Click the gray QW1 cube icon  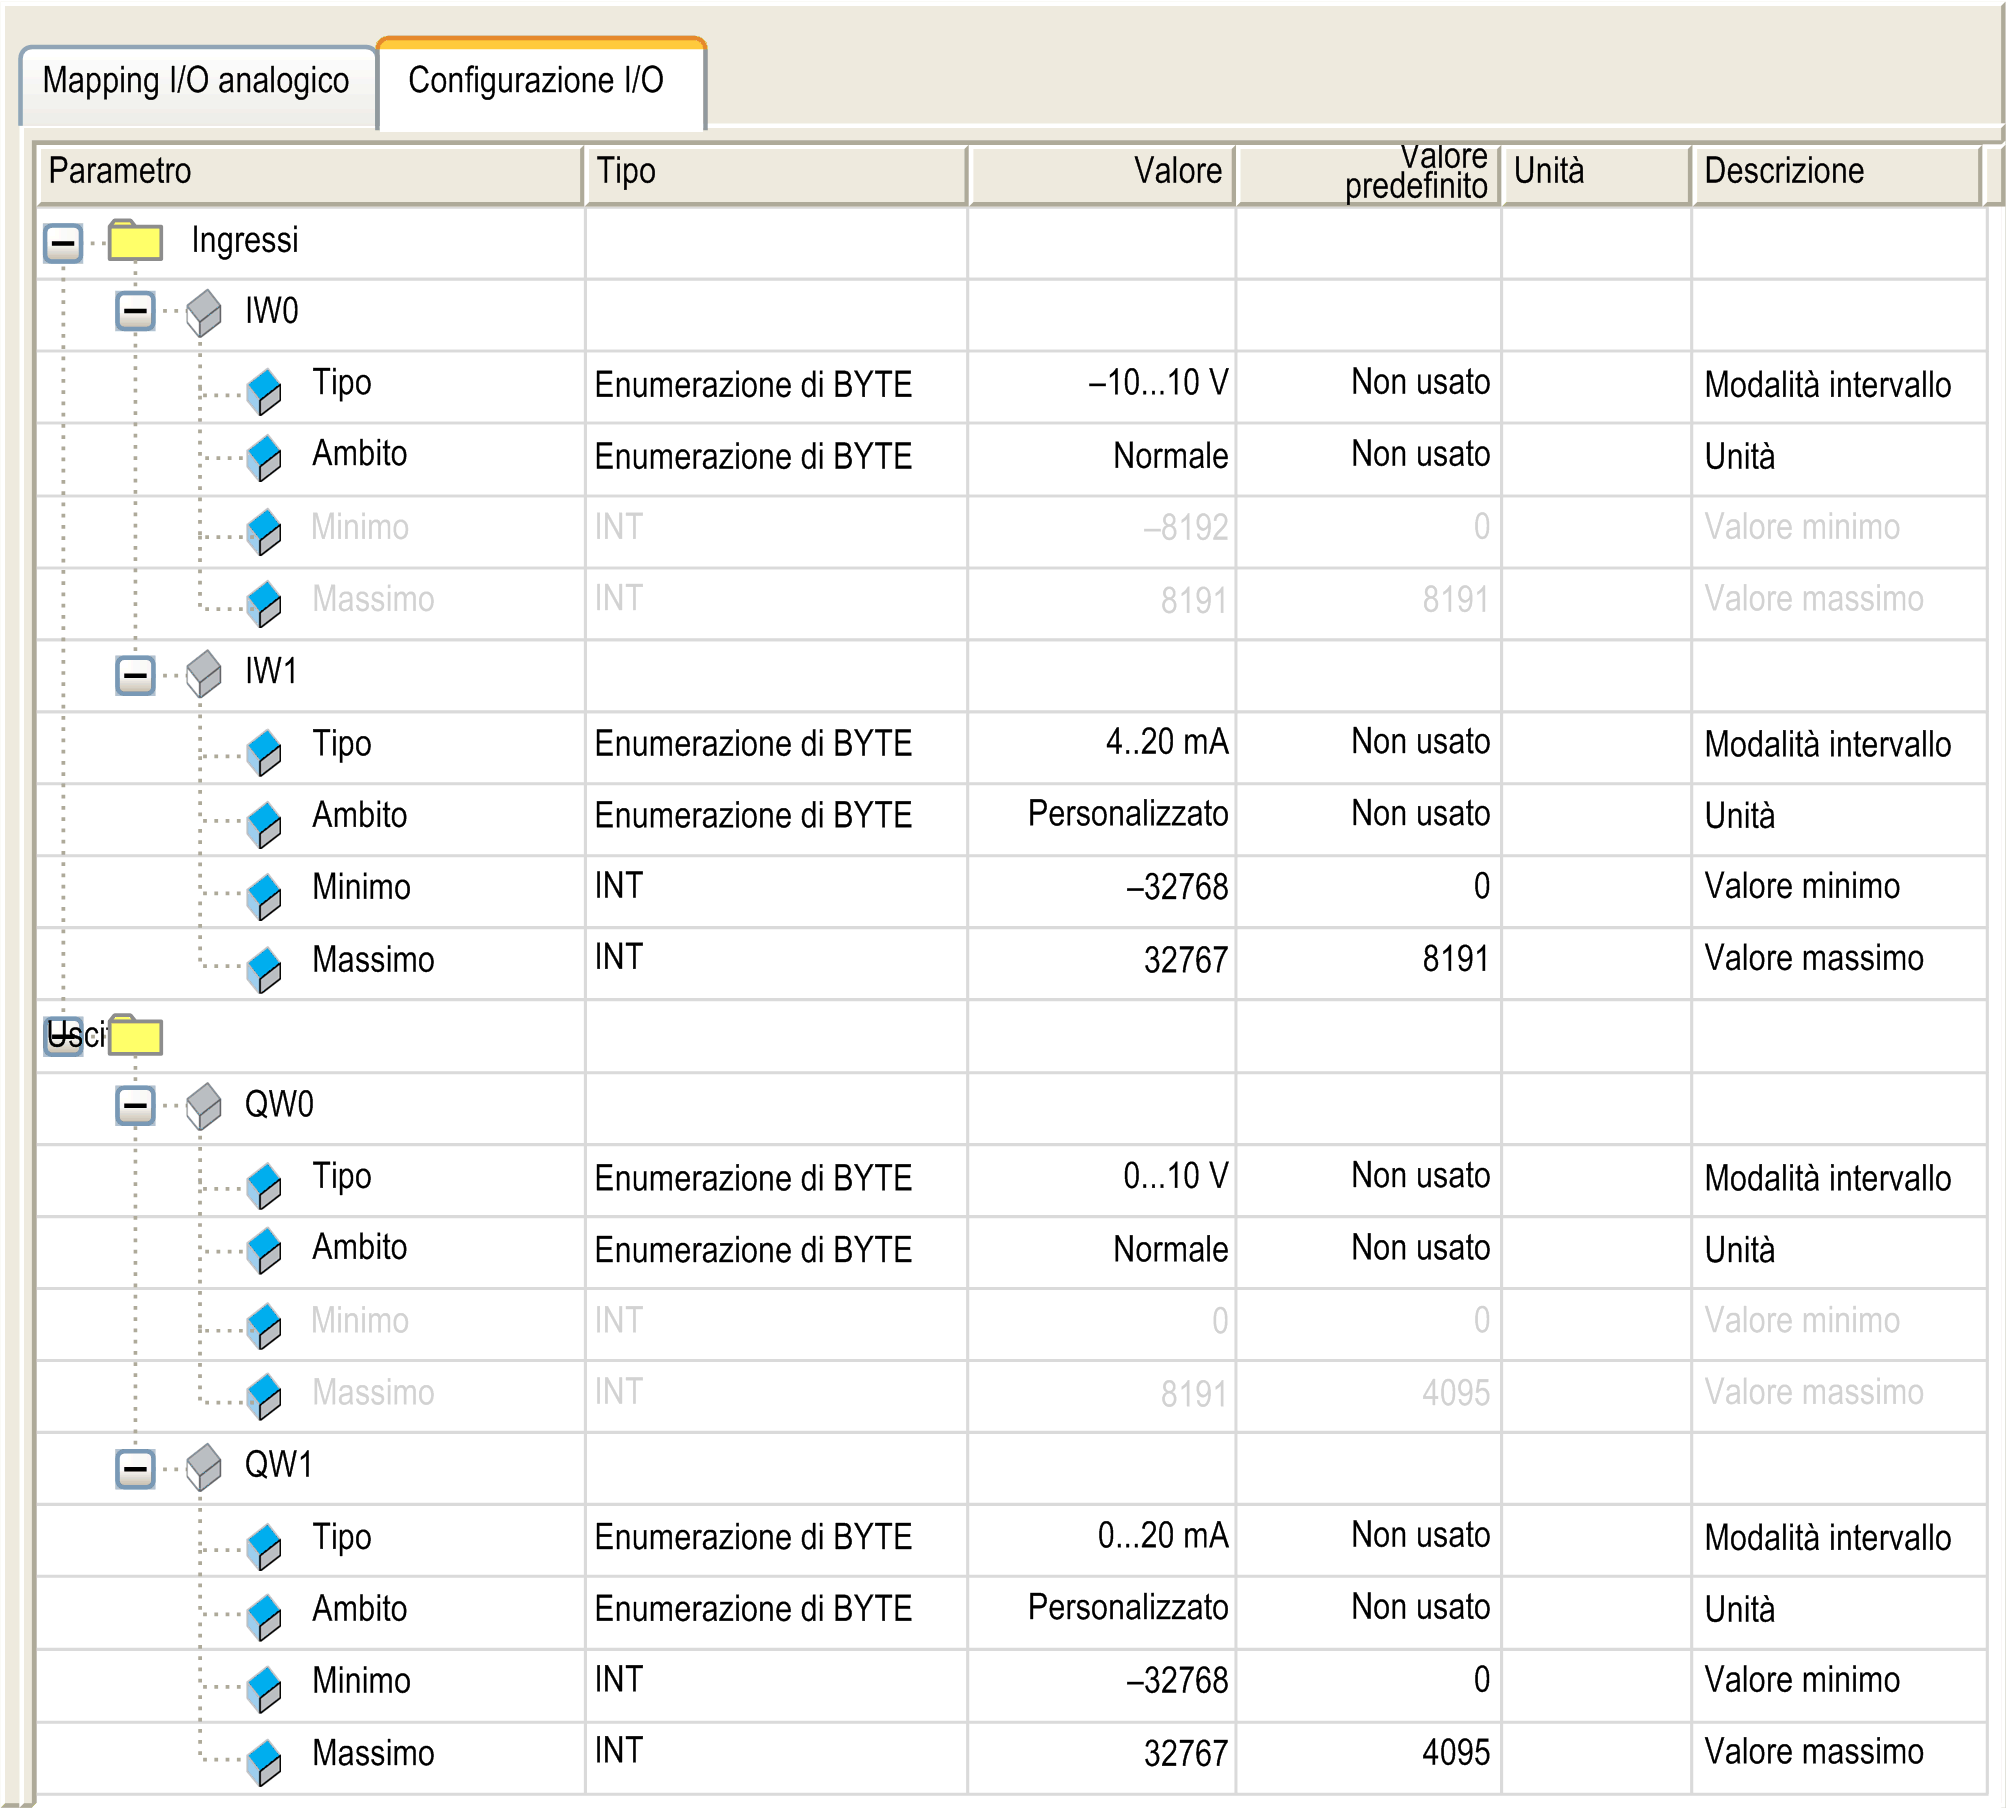click(204, 1466)
